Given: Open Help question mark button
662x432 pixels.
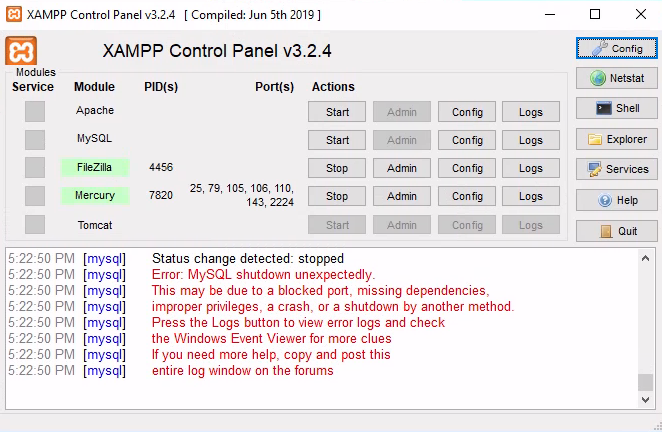Looking at the screenshot, I should coord(616,200).
